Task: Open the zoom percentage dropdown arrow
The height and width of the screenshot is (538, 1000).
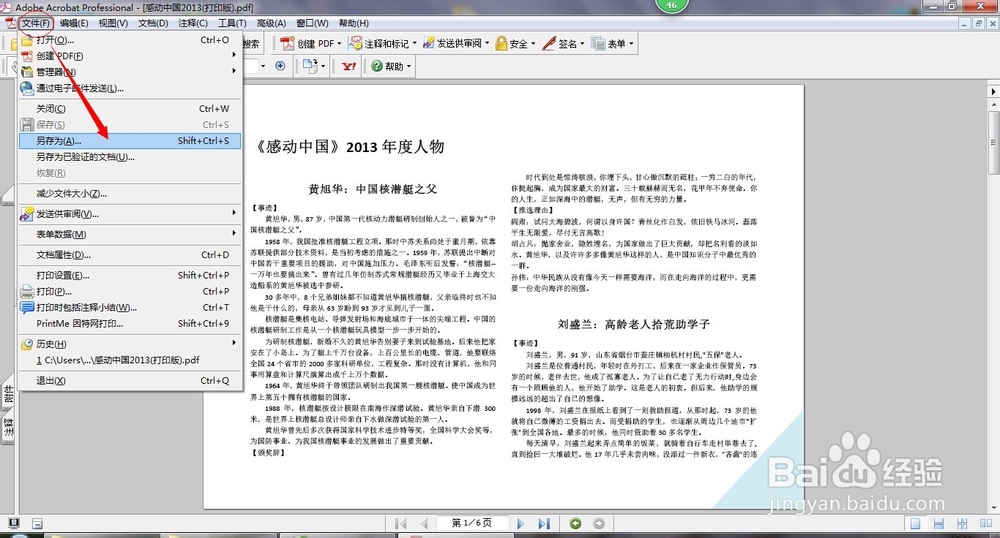Action: (x=263, y=66)
